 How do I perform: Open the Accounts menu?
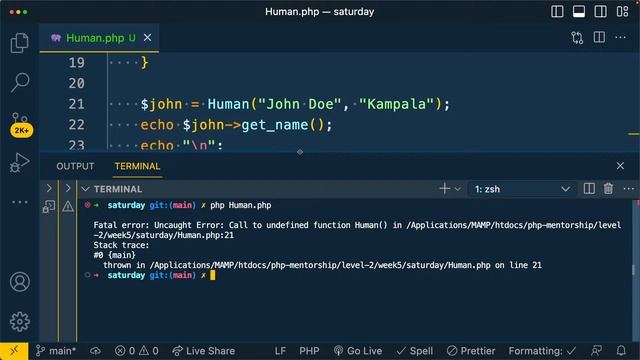click(20, 282)
